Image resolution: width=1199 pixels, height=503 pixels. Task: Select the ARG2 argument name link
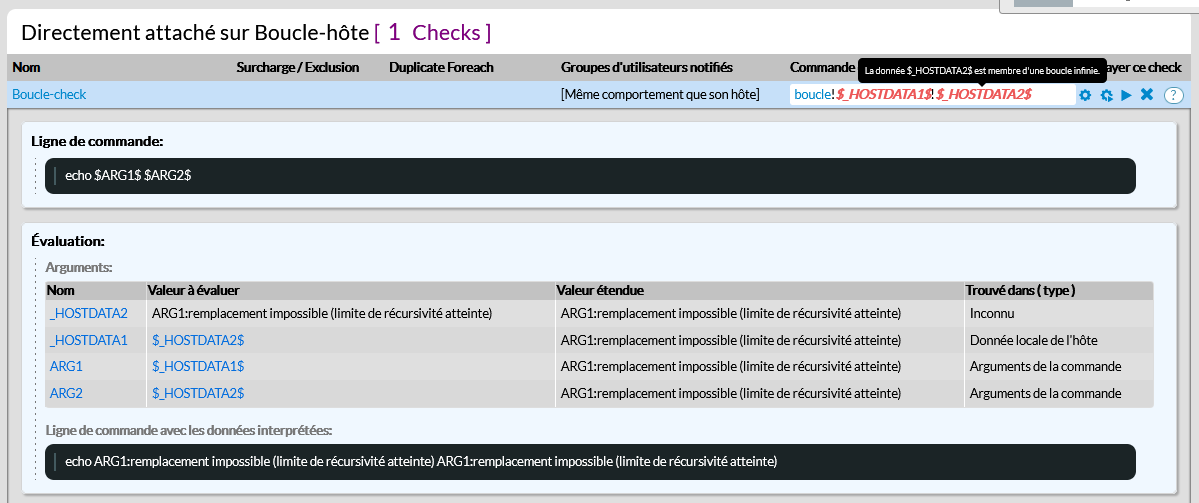[66, 393]
